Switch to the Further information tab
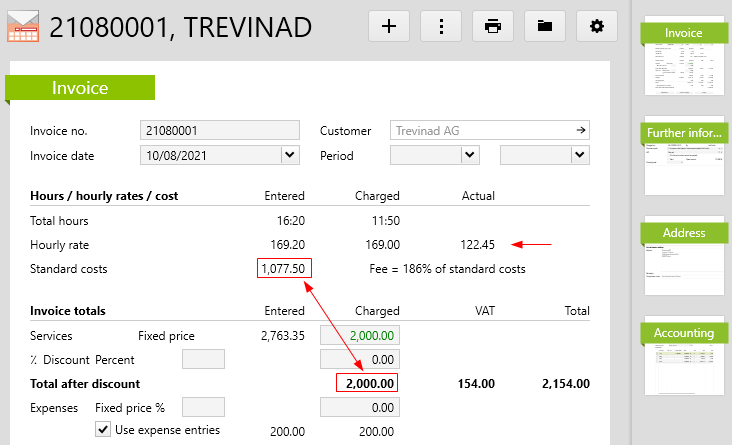The image size is (732, 445). 684,133
